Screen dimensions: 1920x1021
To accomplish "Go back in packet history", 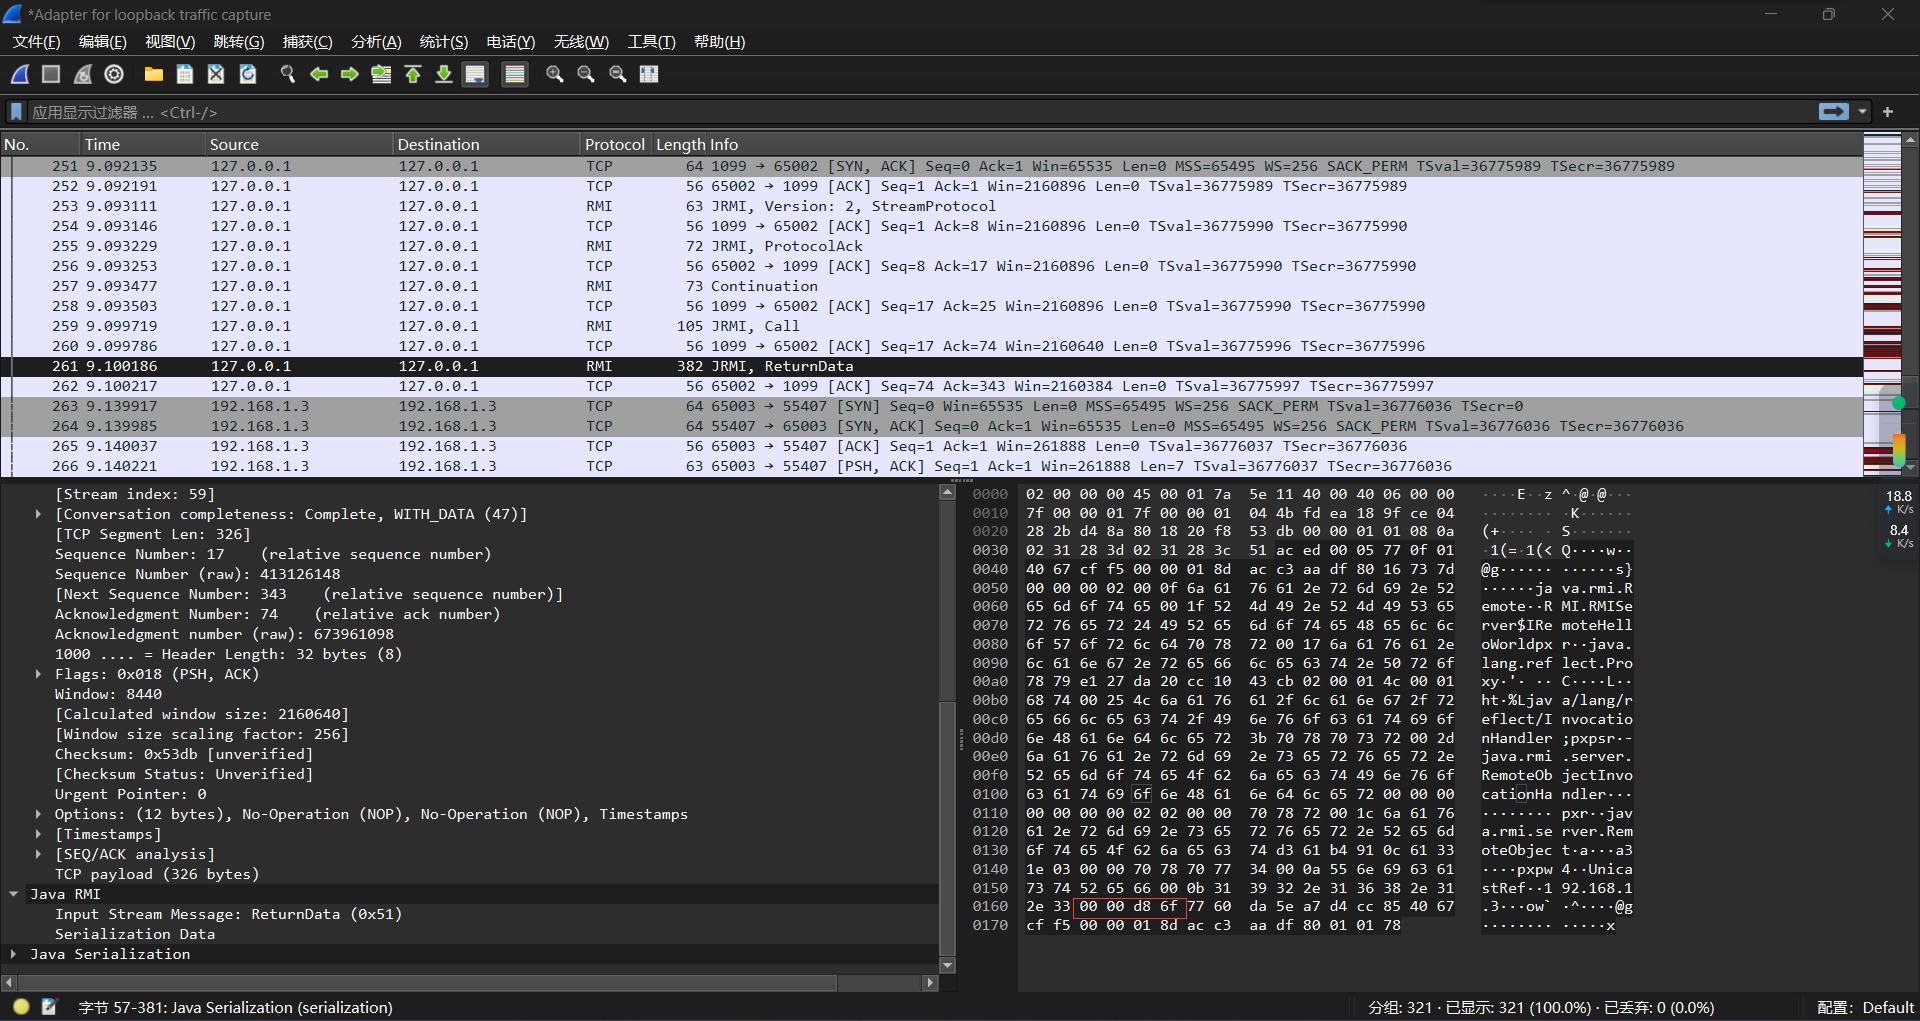I will 319,74.
